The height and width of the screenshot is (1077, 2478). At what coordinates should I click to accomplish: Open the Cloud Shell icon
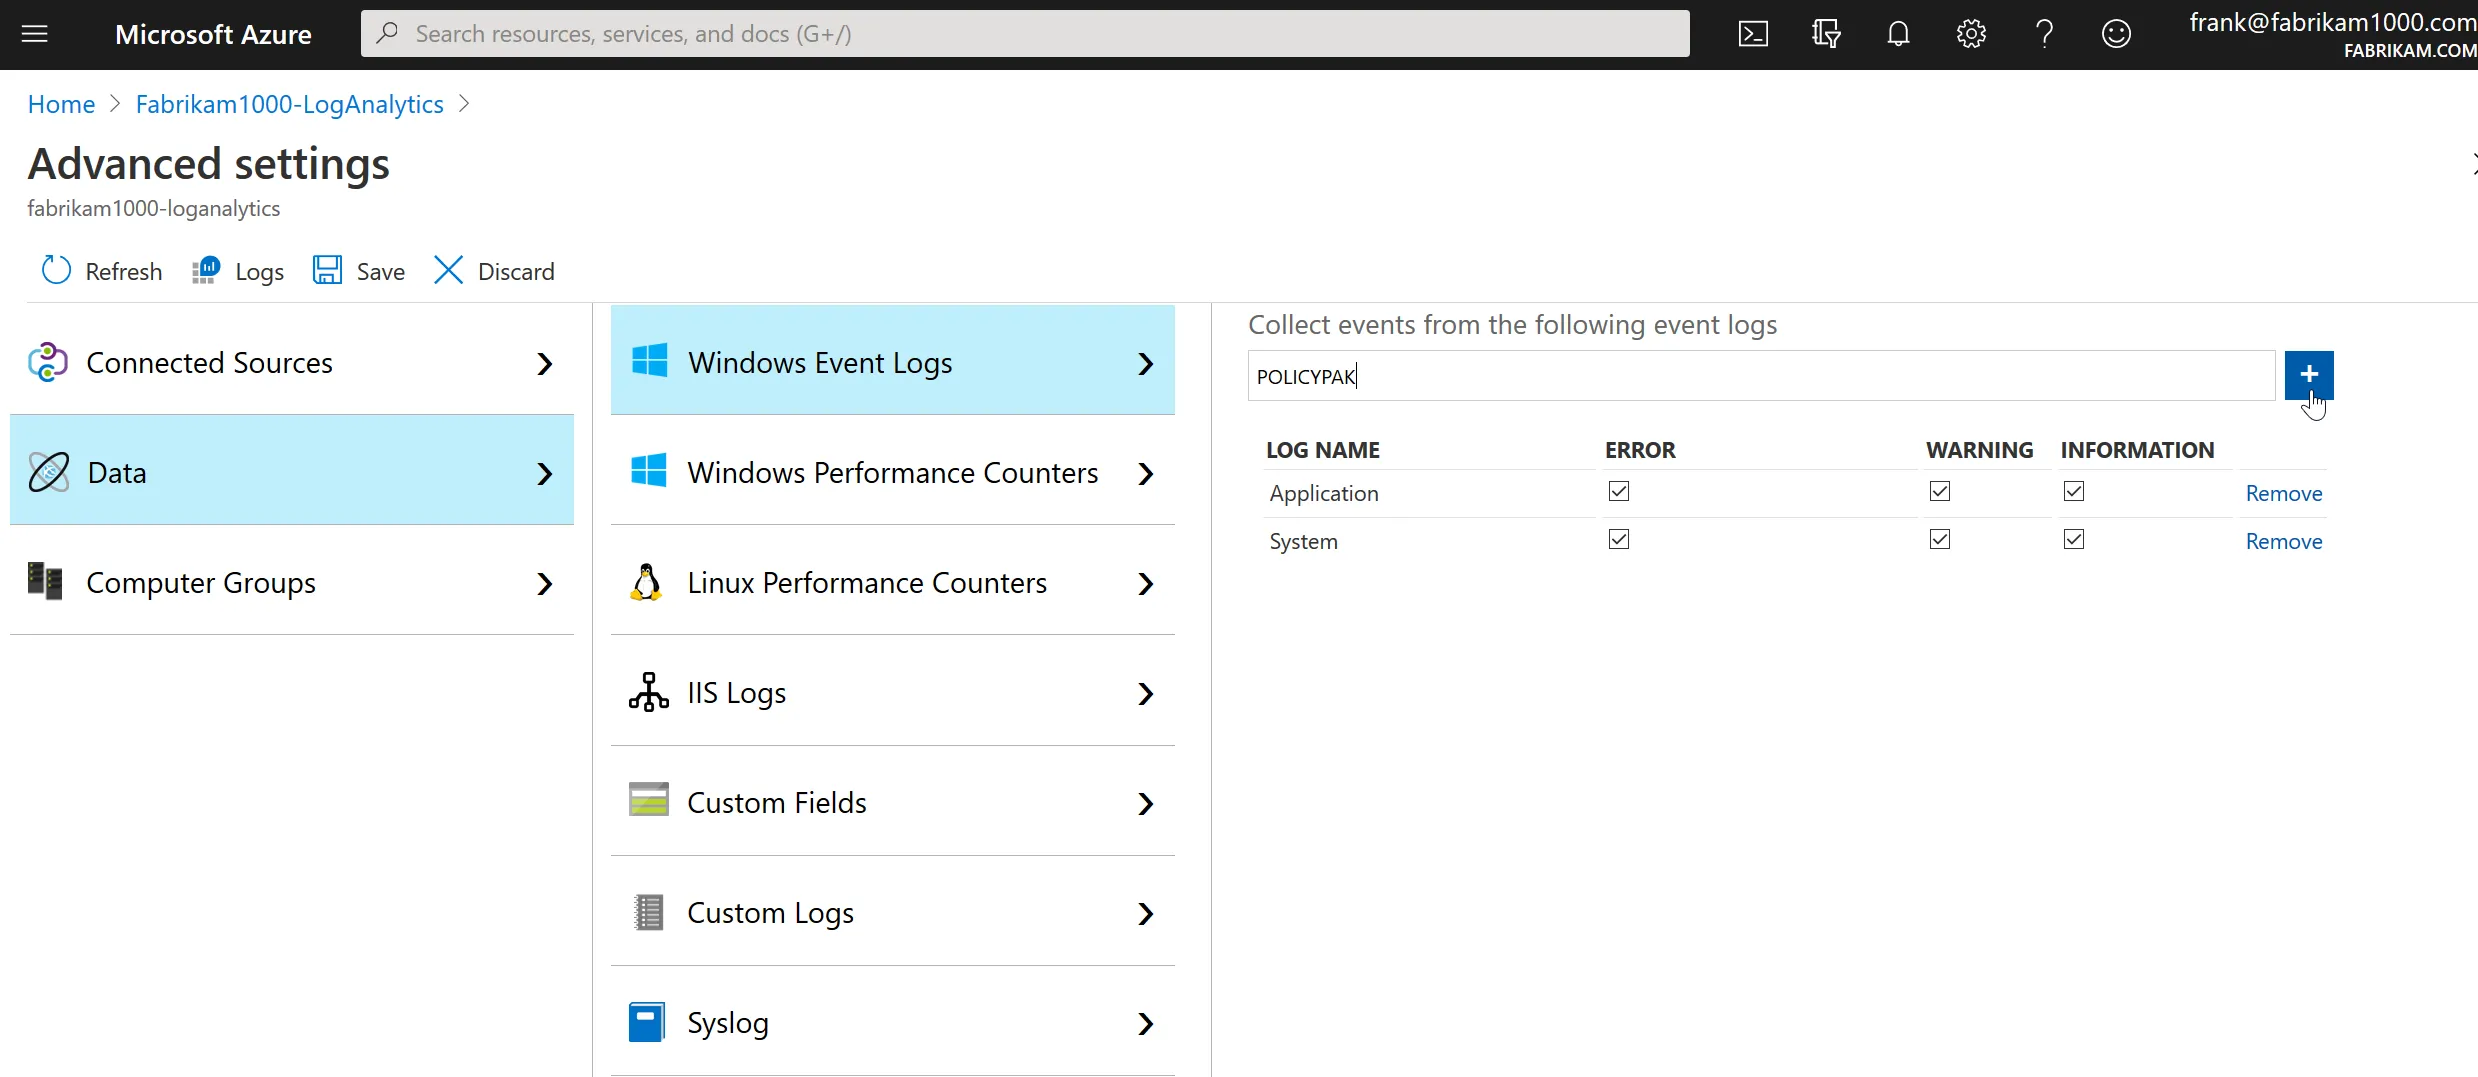click(1753, 34)
